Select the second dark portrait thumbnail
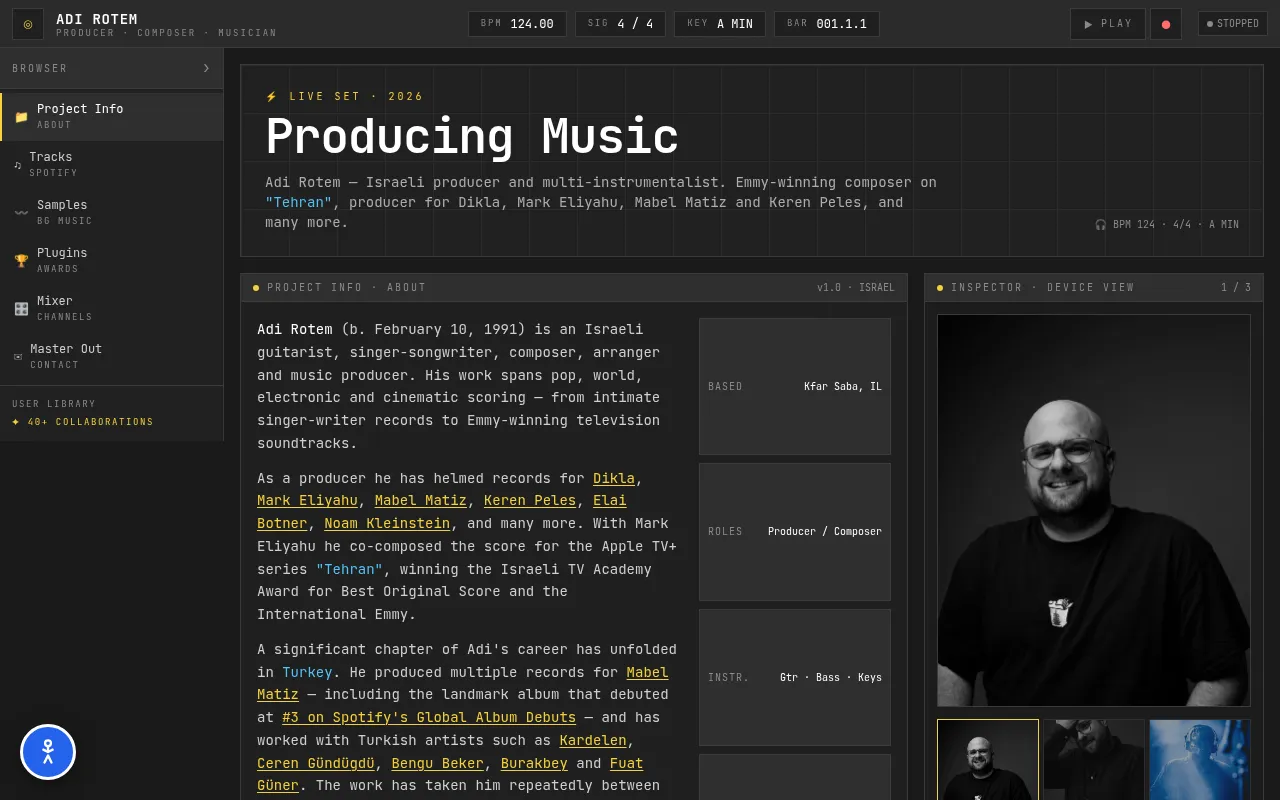 point(1094,760)
